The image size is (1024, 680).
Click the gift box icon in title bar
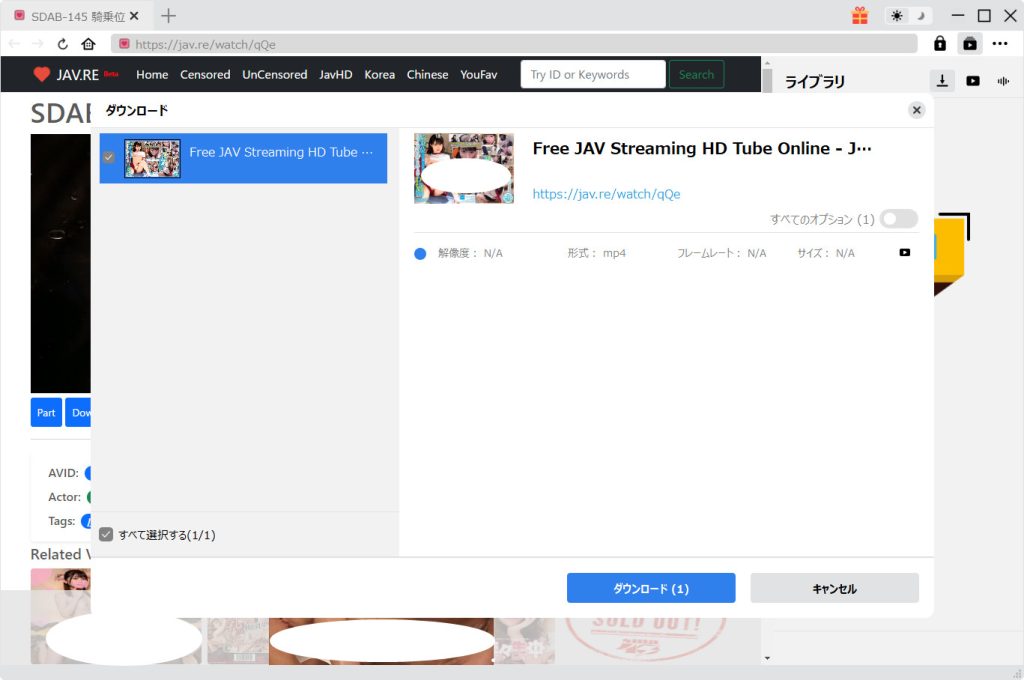click(x=860, y=16)
